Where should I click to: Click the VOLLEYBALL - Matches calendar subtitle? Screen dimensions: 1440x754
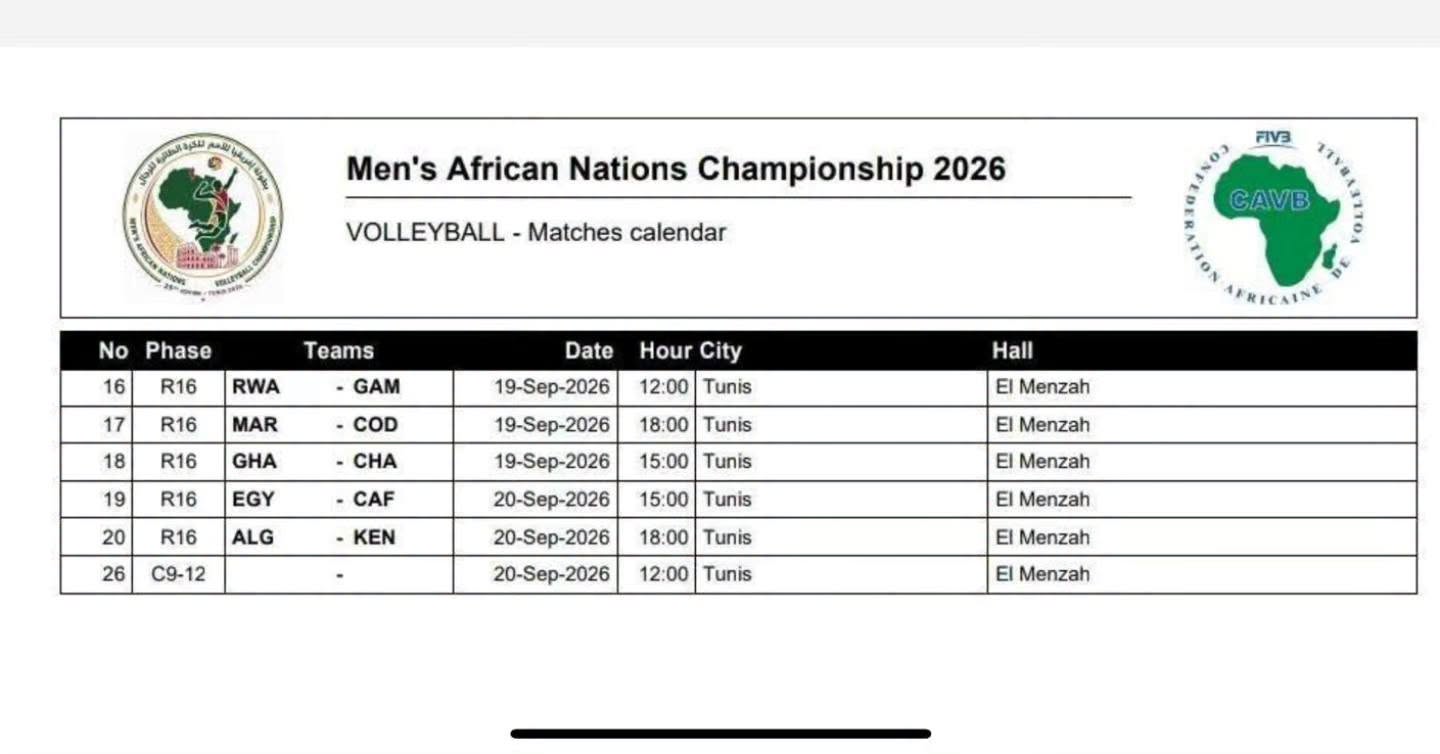536,232
